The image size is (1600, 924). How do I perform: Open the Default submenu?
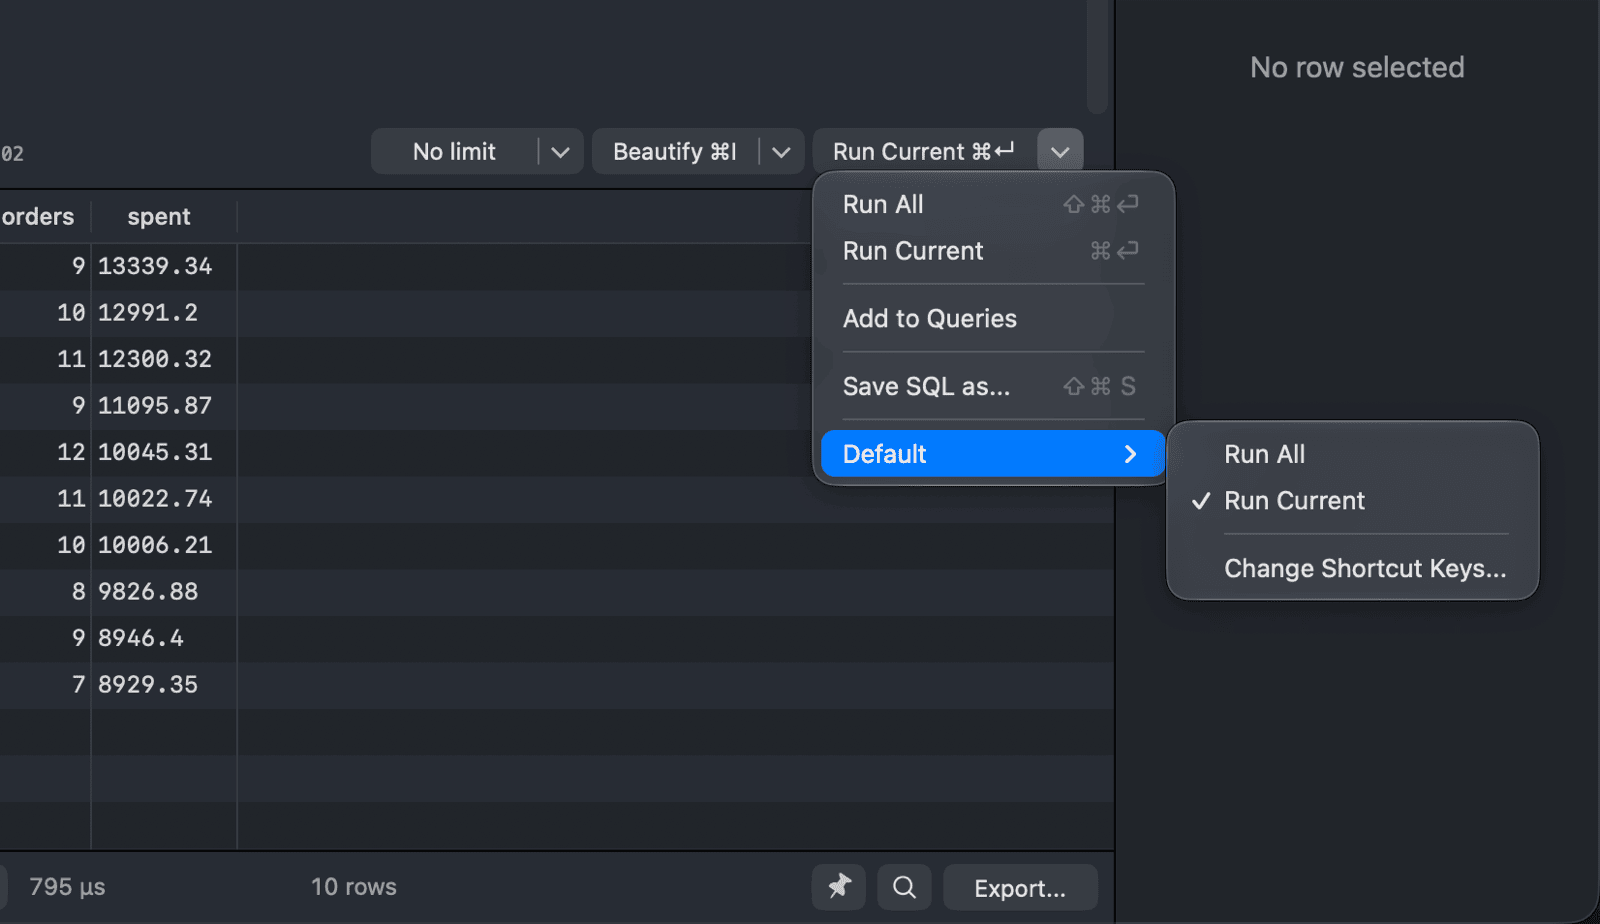click(x=993, y=454)
